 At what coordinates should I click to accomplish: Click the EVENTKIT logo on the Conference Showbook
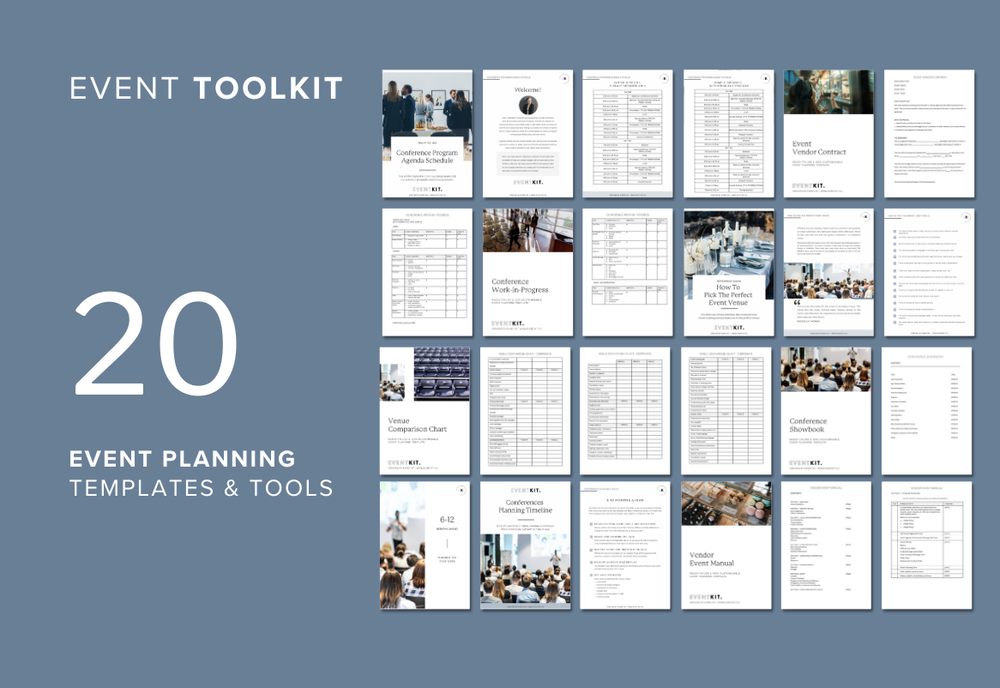(807, 462)
